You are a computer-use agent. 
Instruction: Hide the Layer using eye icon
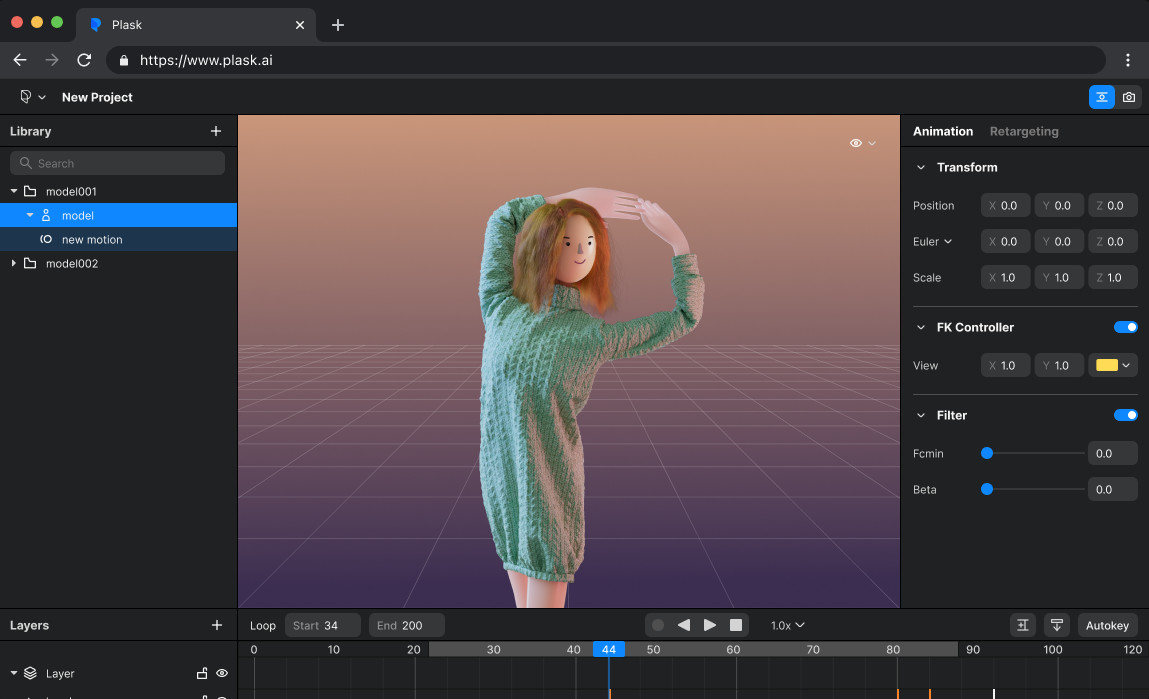point(222,673)
